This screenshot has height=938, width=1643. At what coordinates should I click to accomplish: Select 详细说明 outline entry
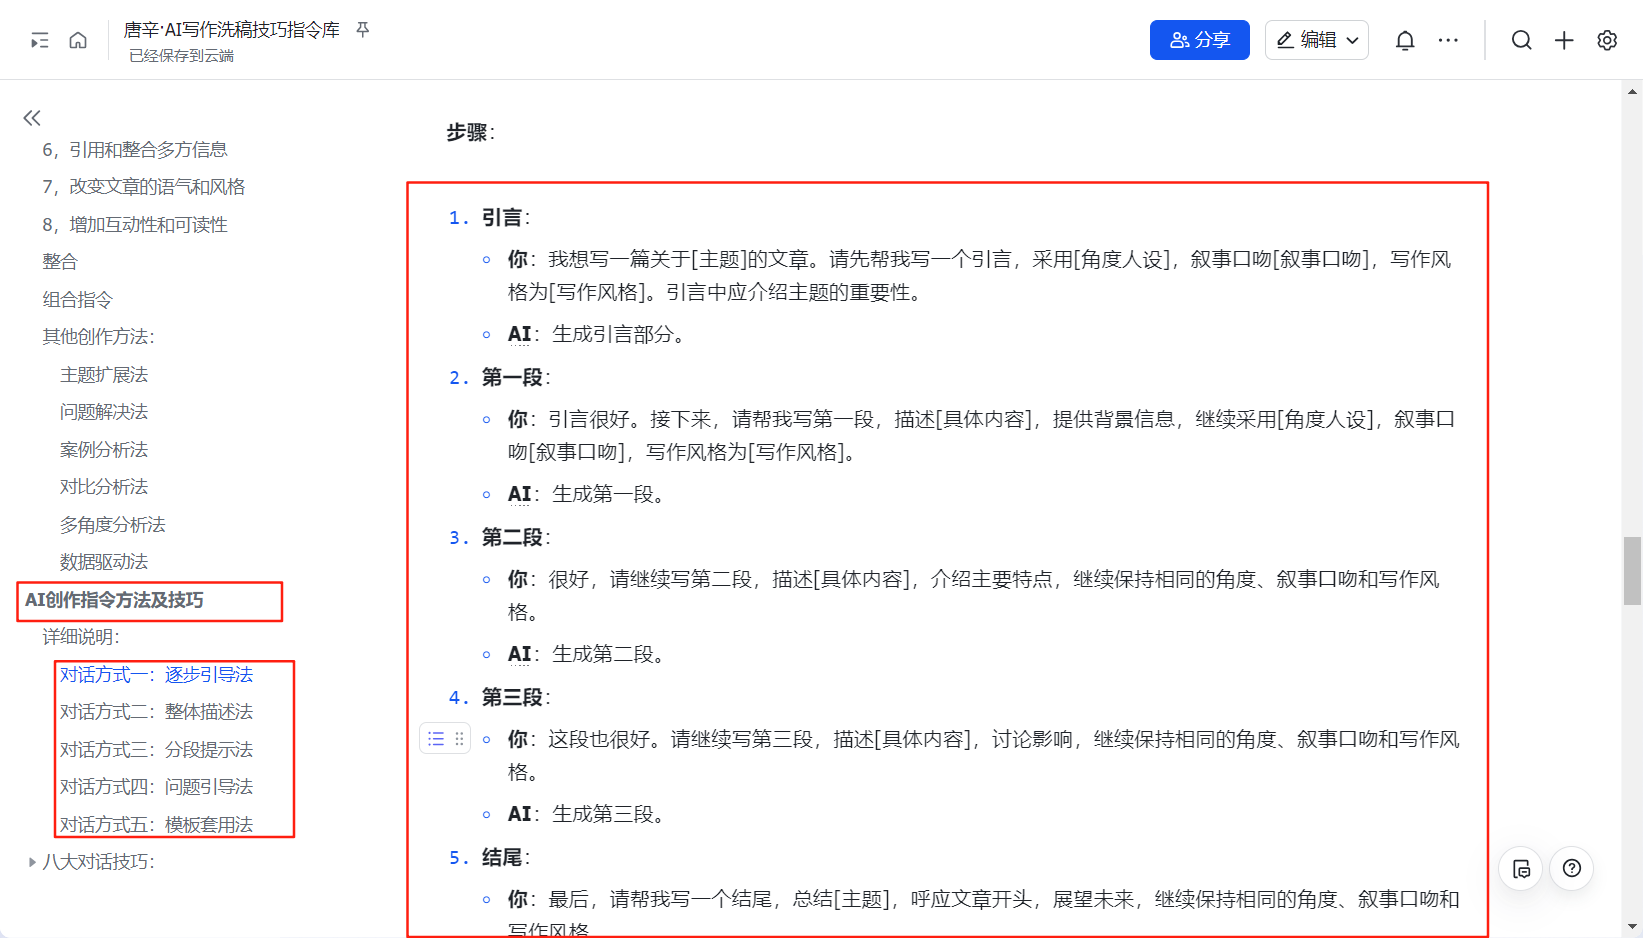point(81,637)
